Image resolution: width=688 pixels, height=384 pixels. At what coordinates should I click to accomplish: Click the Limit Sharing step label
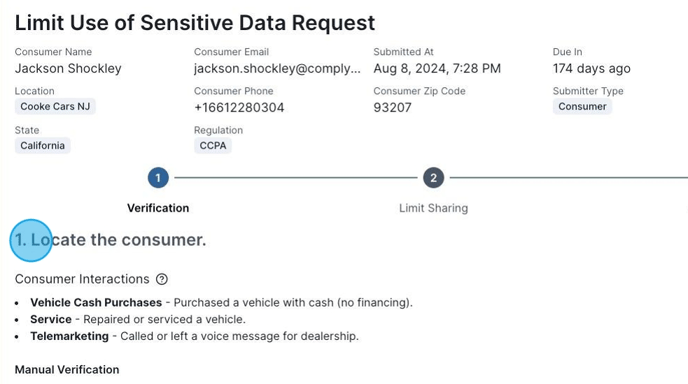pyautogui.click(x=434, y=208)
